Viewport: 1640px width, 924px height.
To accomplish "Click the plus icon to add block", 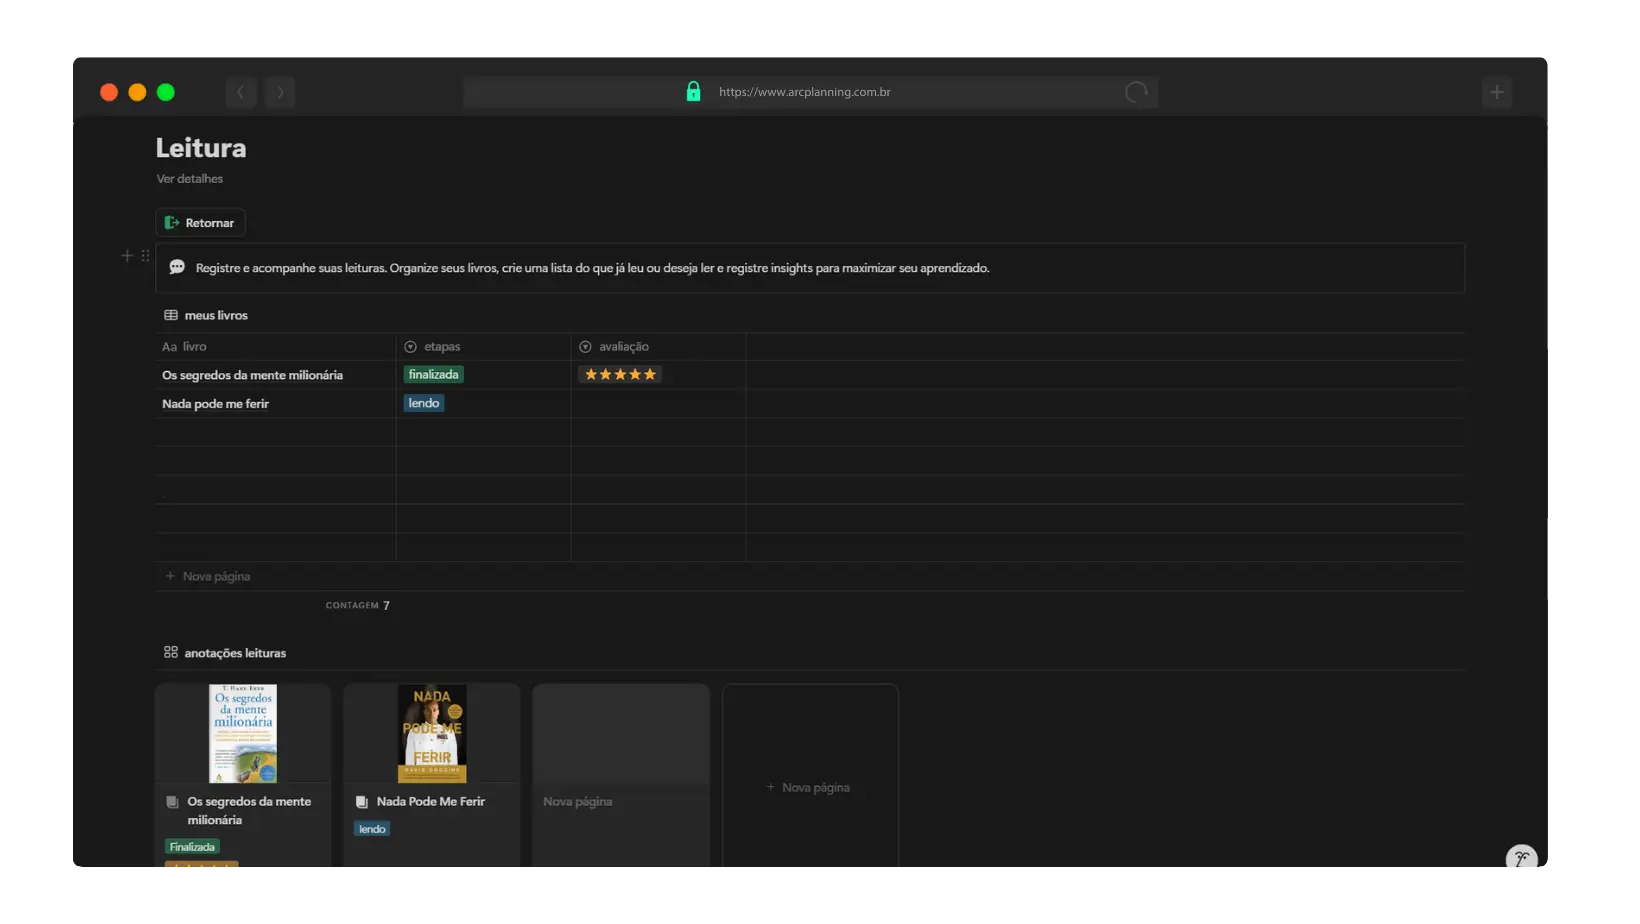I will pyautogui.click(x=127, y=256).
